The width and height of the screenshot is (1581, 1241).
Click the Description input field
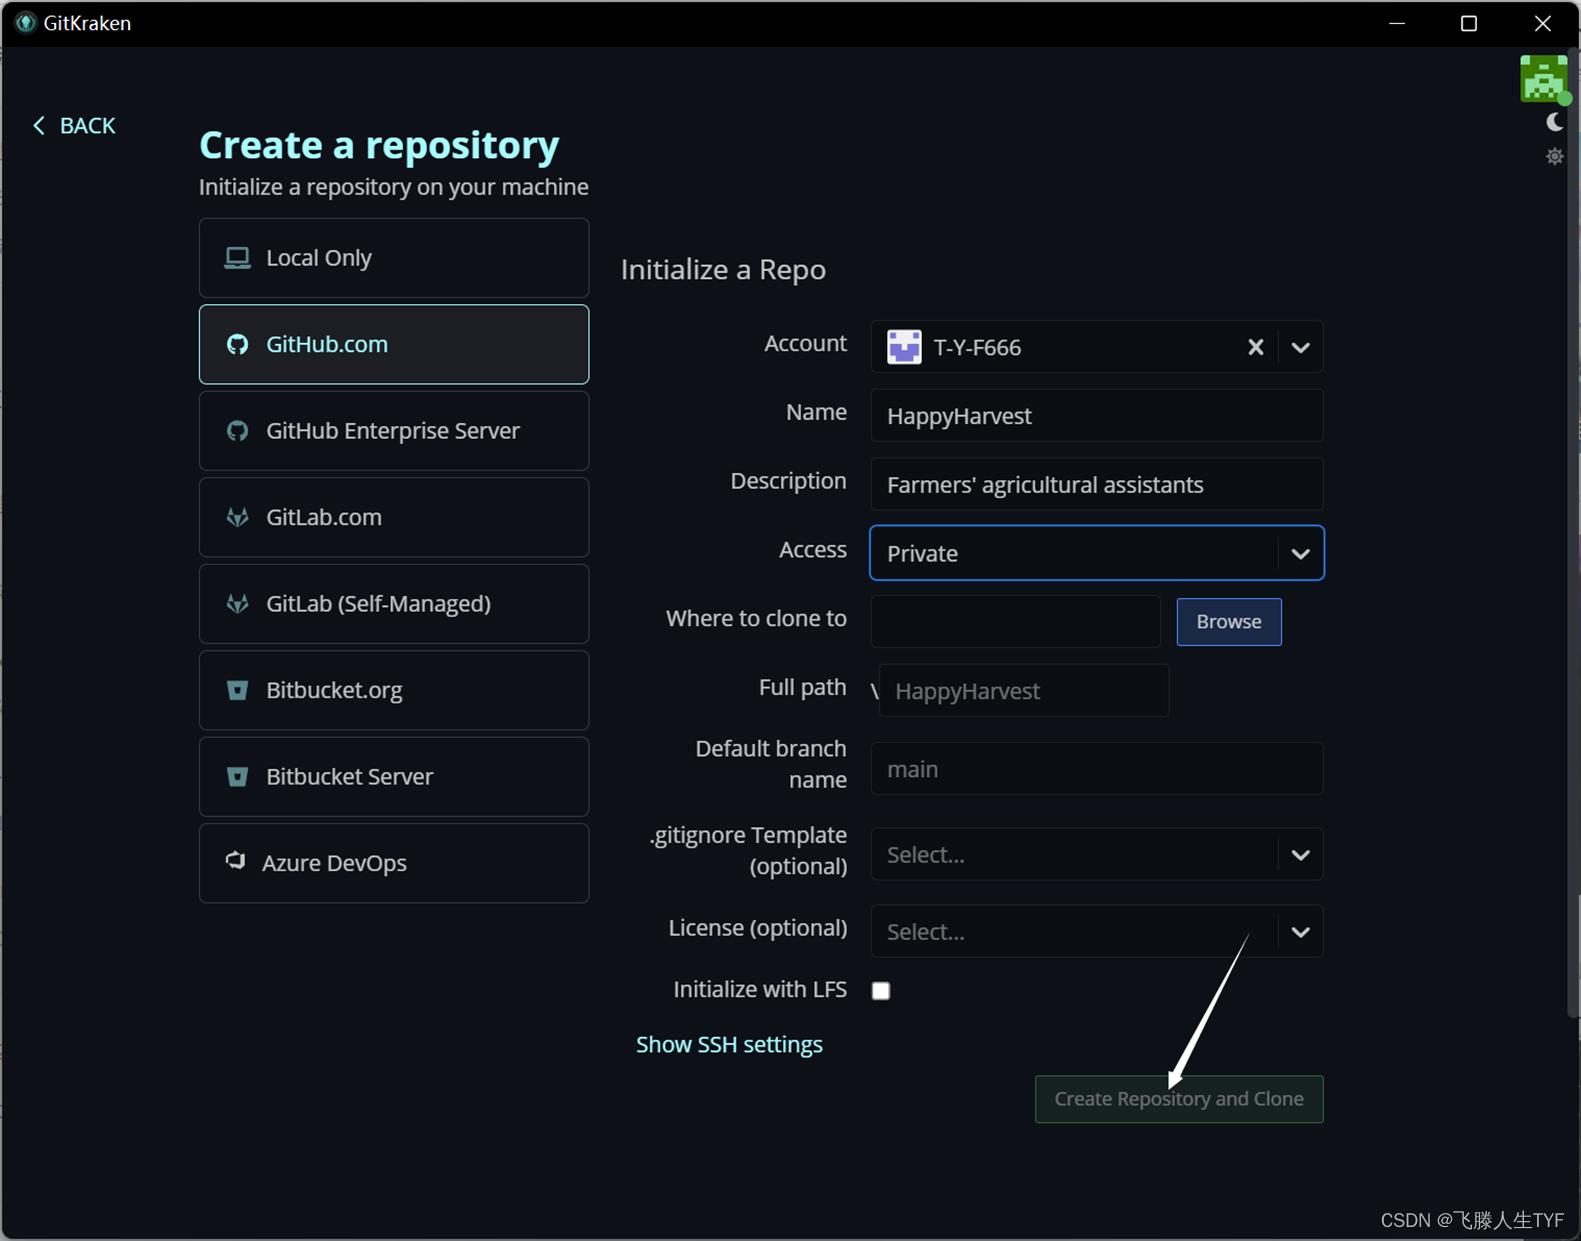[1097, 485]
